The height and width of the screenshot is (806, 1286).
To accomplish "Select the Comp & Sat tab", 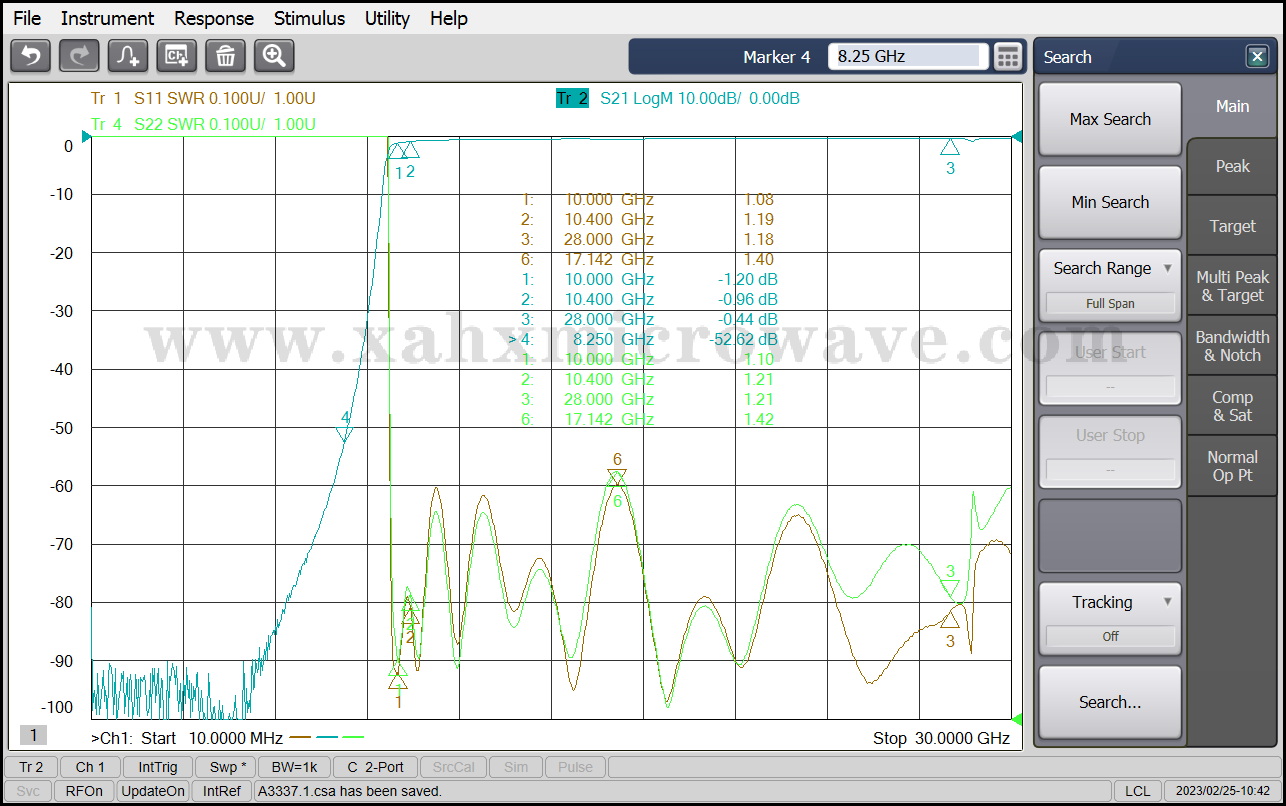I will point(1232,406).
